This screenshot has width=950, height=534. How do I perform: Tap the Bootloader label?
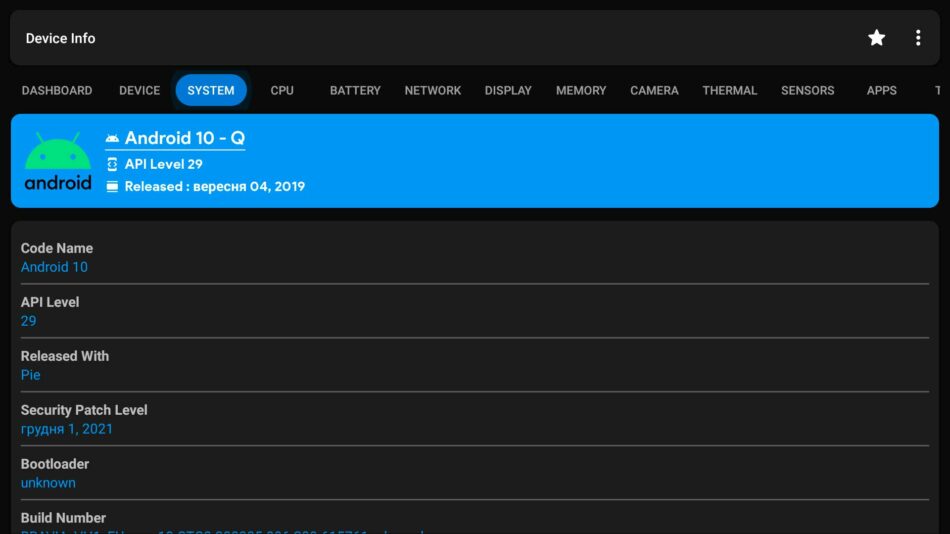tap(55, 464)
